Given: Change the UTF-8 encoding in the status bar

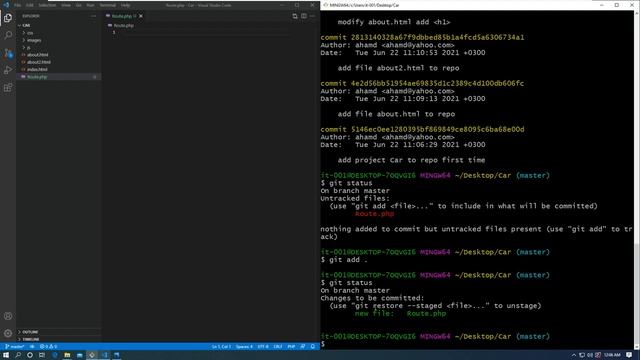Looking at the screenshot, I should [x=263, y=347].
